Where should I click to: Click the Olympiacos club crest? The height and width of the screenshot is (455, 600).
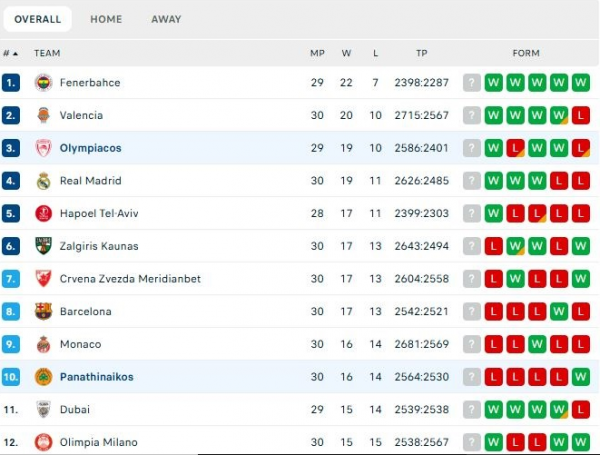[43, 148]
